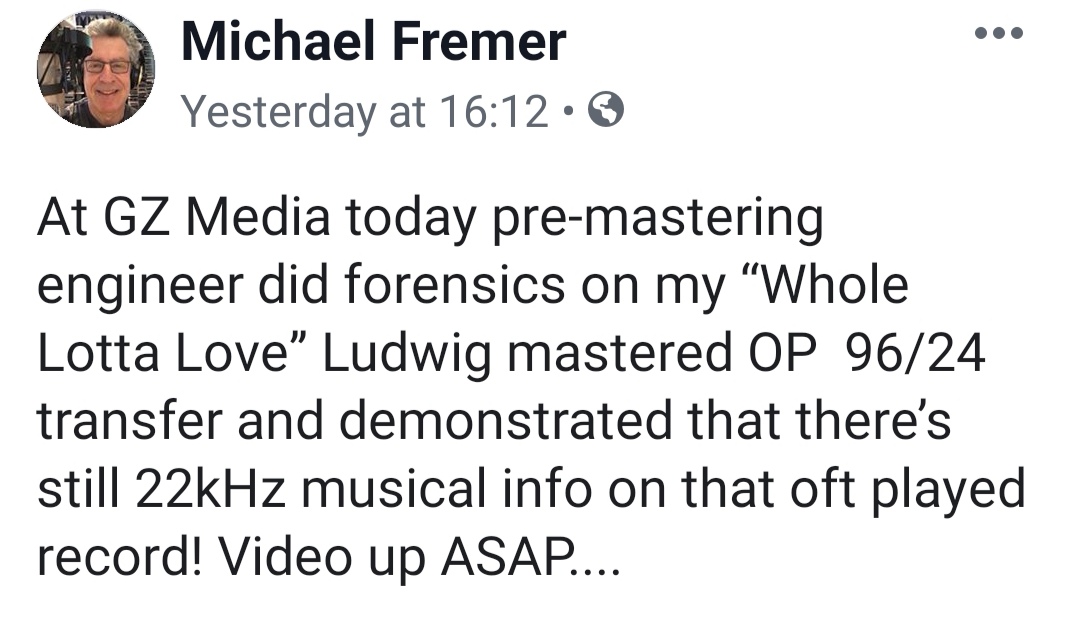Click the word "transfer" in the post
The width and height of the screenshot is (1080, 617).
[x=139, y=423]
